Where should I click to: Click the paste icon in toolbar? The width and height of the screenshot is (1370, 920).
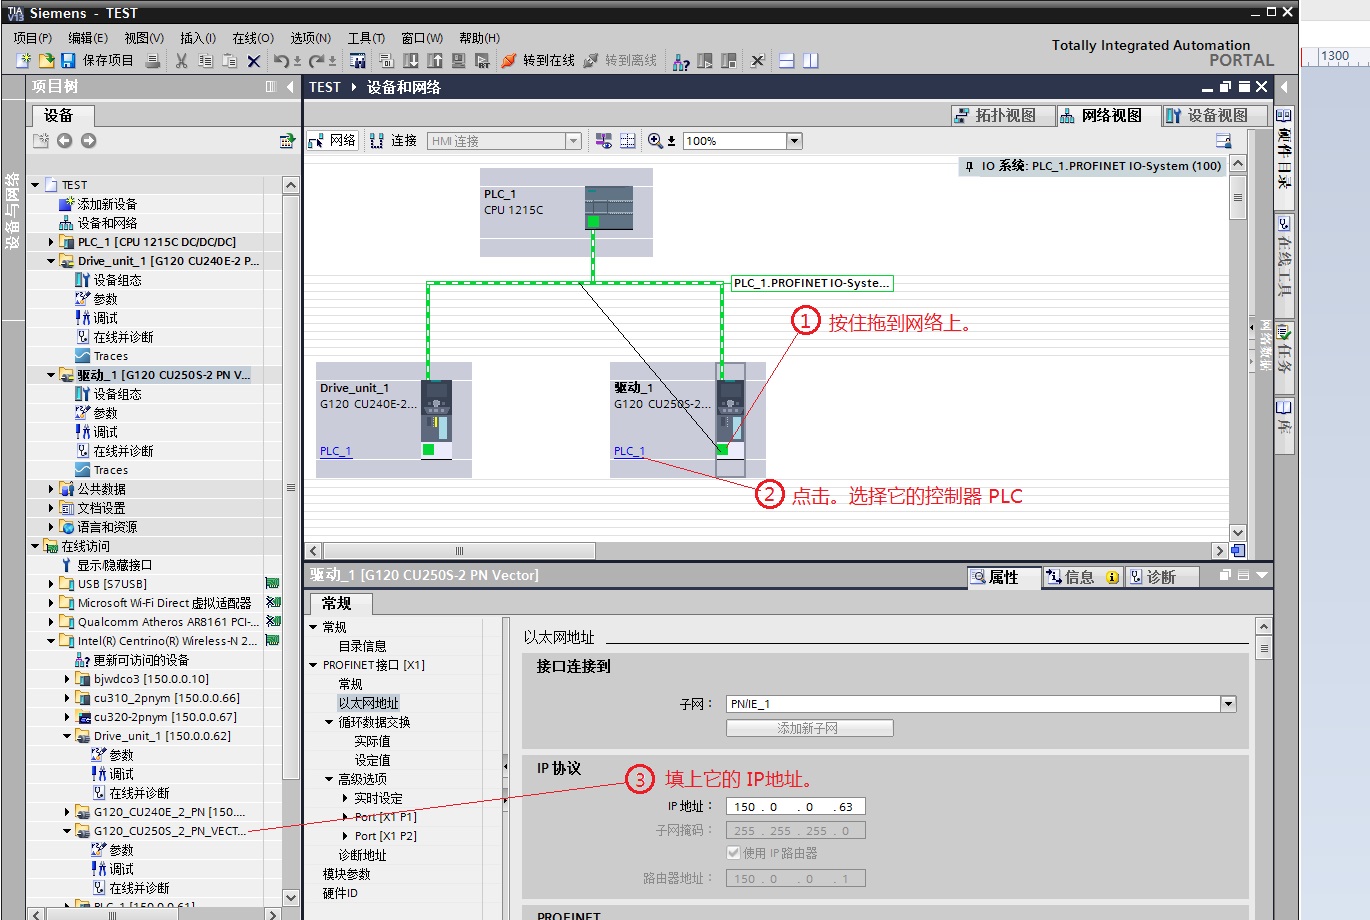click(229, 61)
